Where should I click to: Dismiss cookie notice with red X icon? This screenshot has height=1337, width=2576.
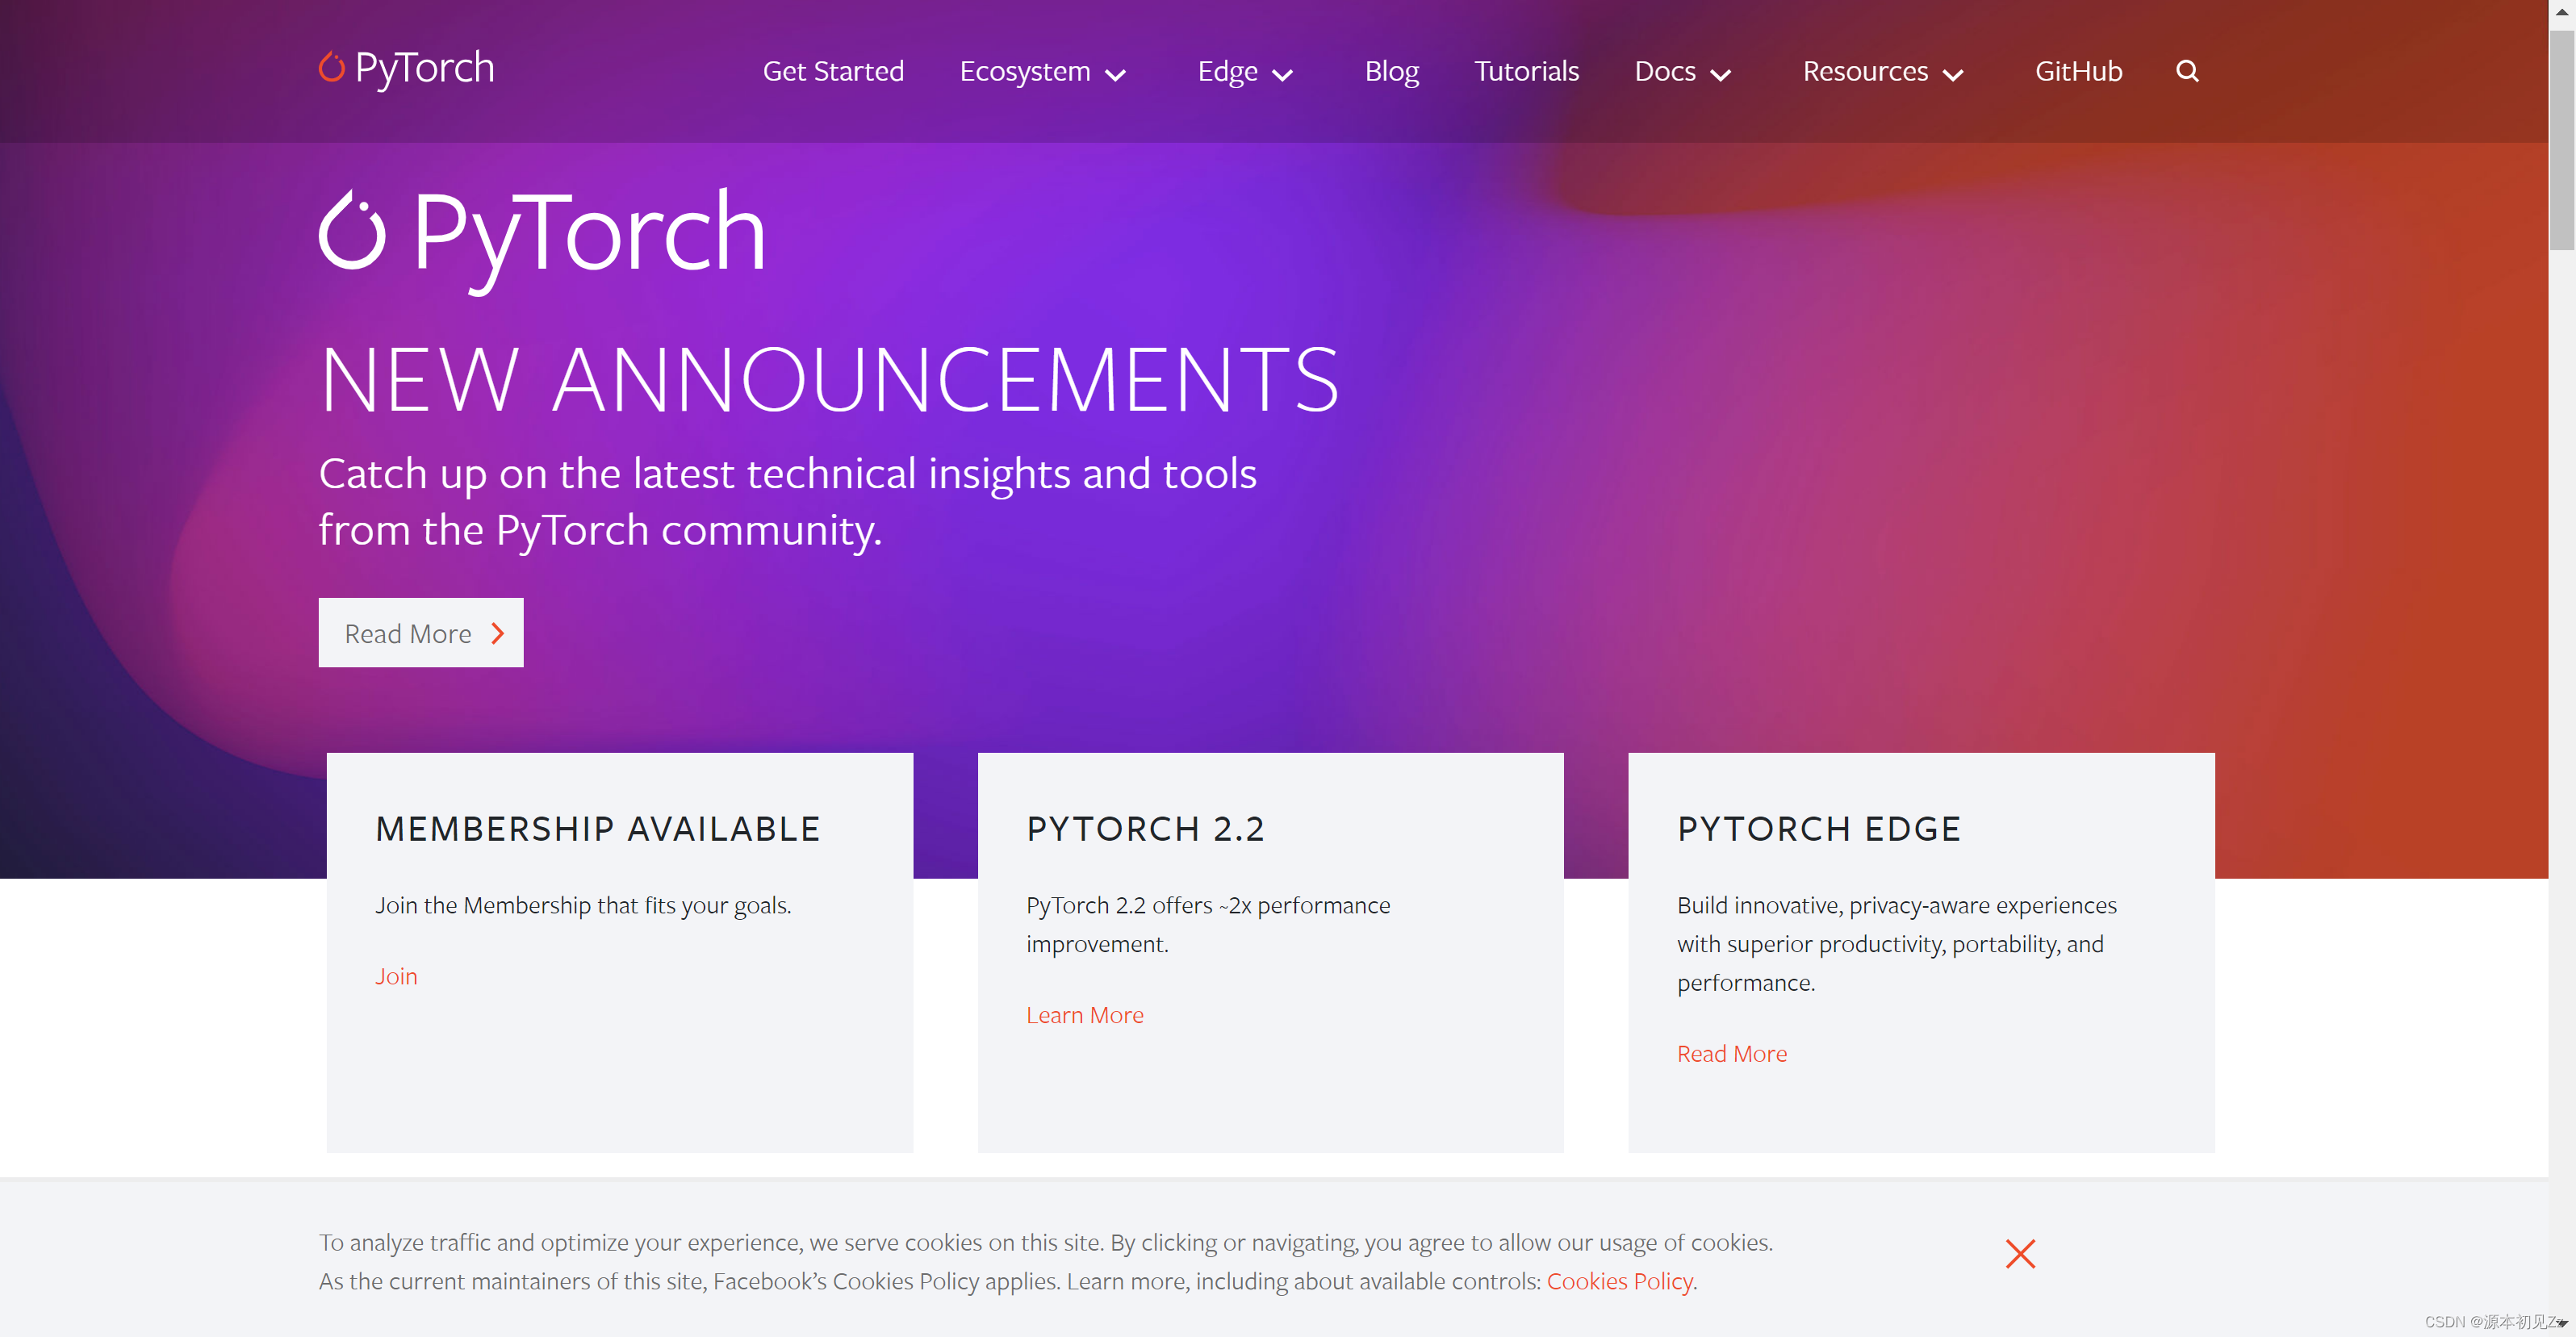[x=2019, y=1253]
